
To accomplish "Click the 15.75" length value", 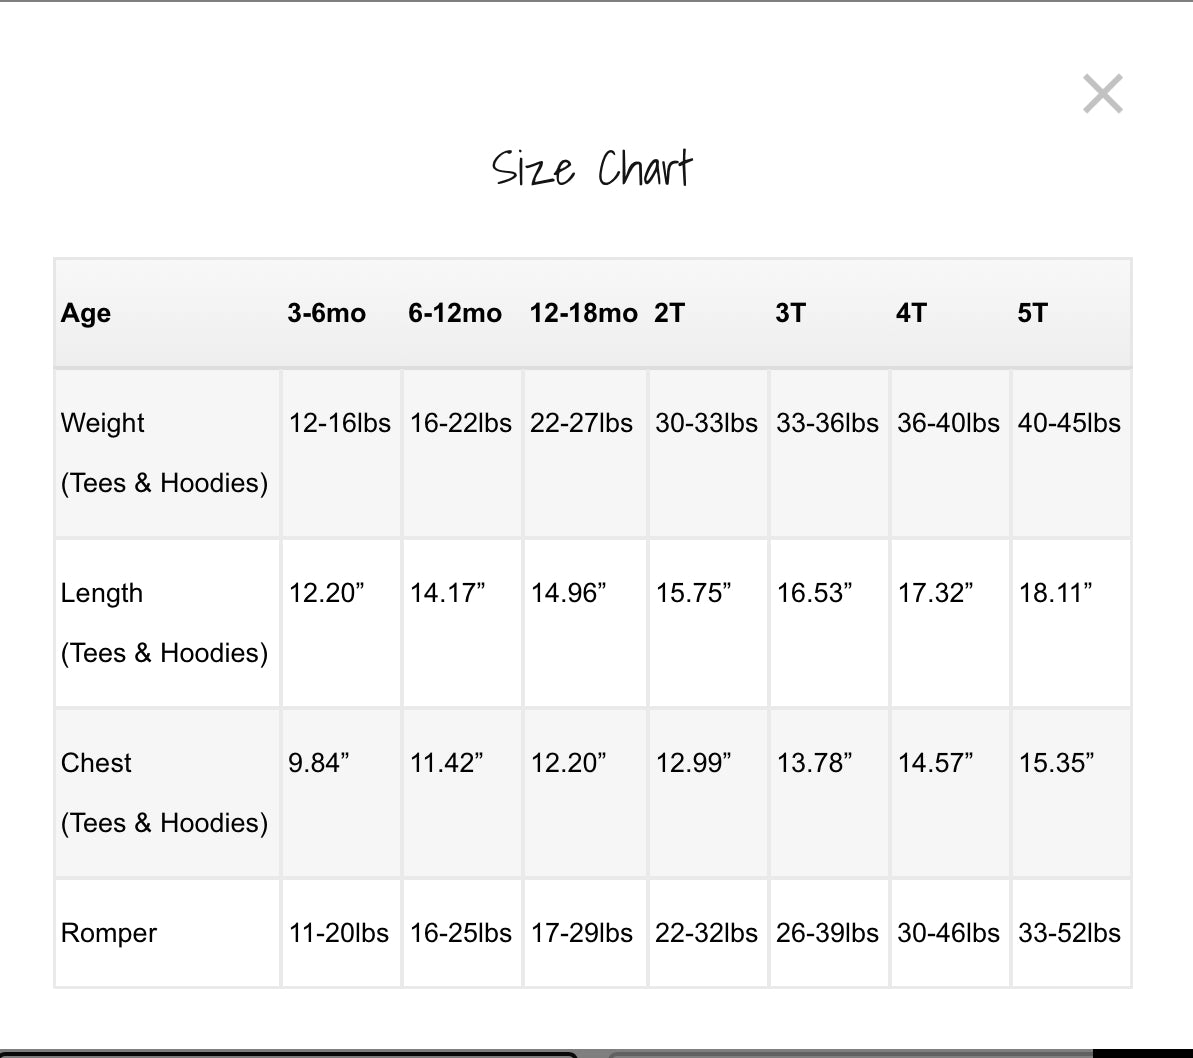I will coord(693,593).
